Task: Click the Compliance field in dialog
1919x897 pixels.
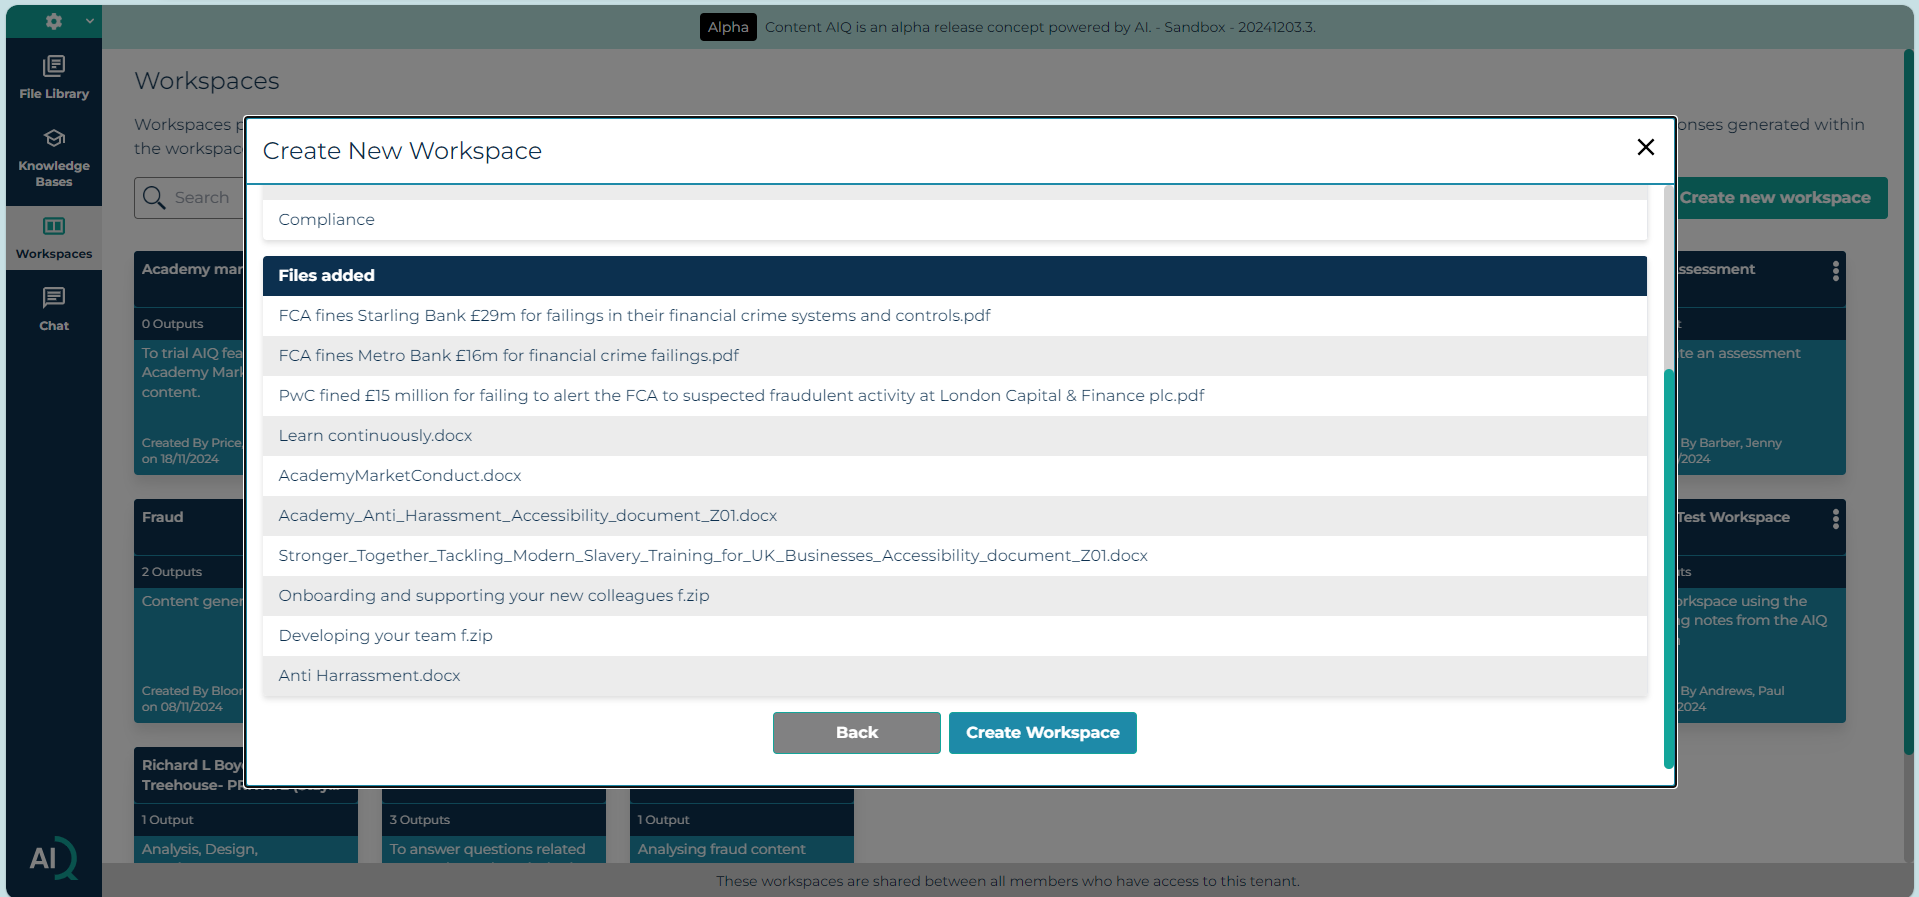Action: tap(955, 220)
